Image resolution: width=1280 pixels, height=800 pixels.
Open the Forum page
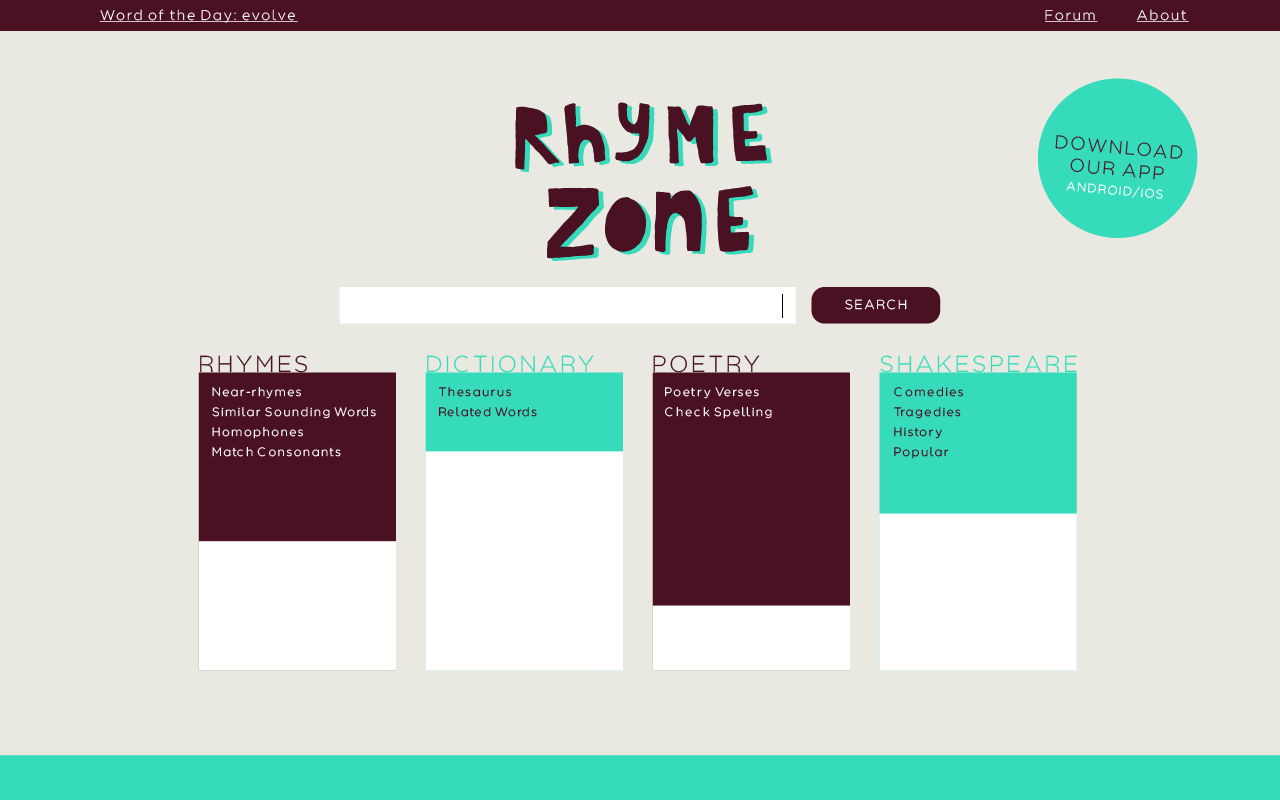(x=1070, y=15)
